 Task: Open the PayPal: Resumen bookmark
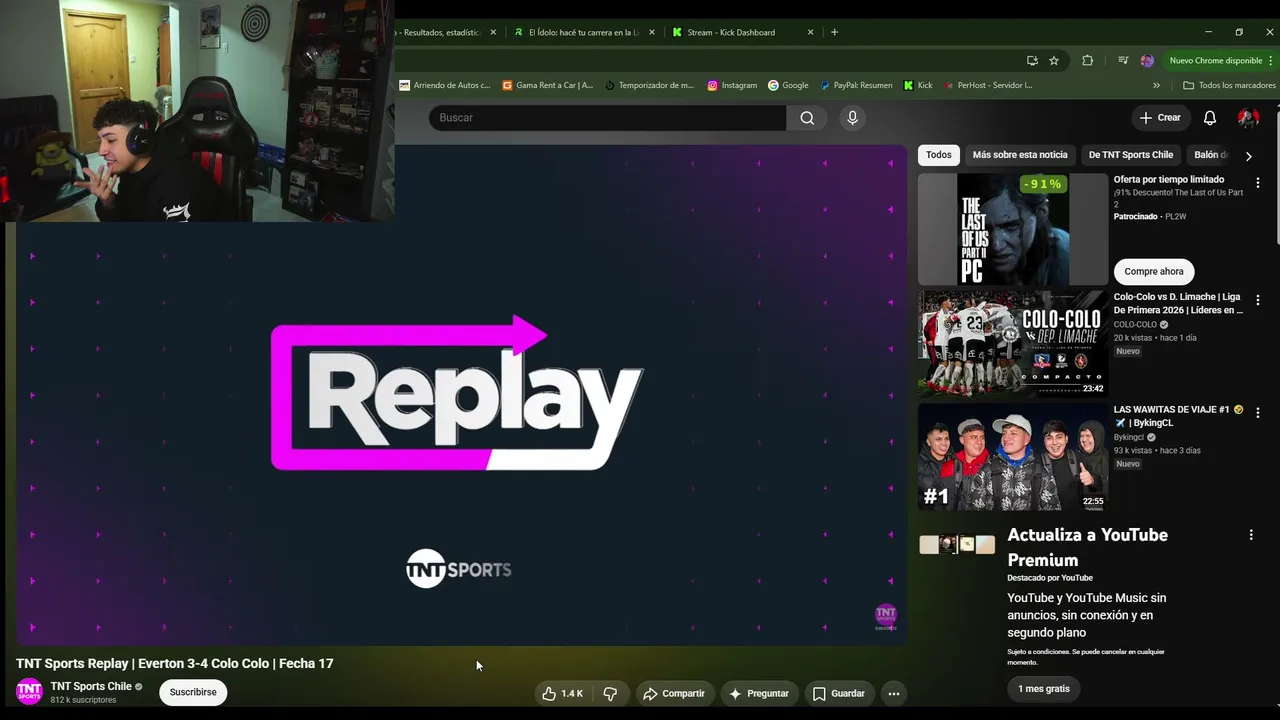(x=856, y=85)
